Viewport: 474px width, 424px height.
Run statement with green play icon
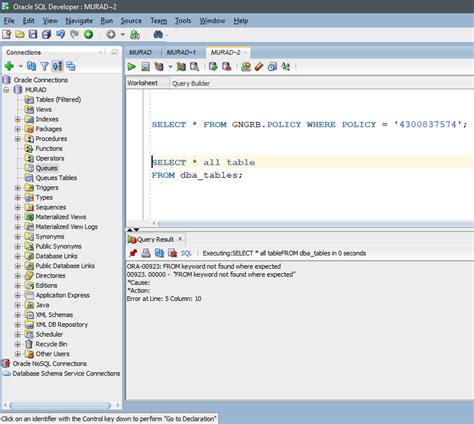coord(132,67)
